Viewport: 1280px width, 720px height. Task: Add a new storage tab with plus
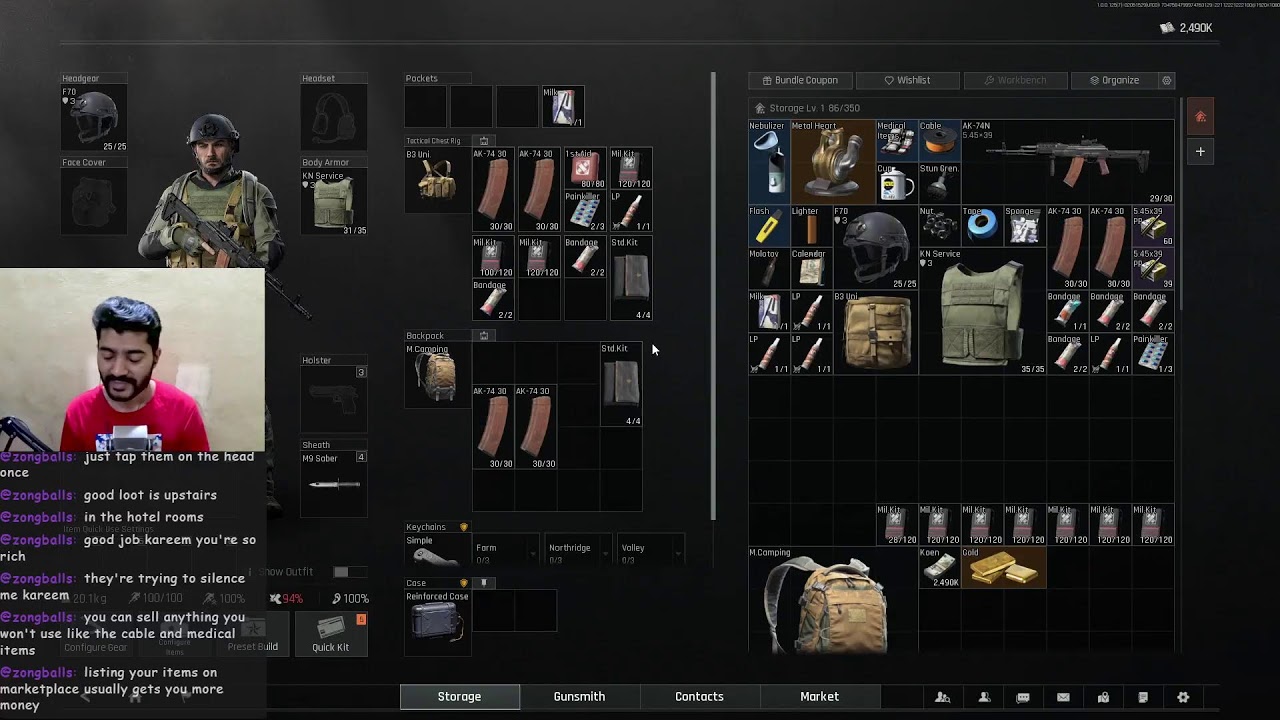pyautogui.click(x=1201, y=152)
